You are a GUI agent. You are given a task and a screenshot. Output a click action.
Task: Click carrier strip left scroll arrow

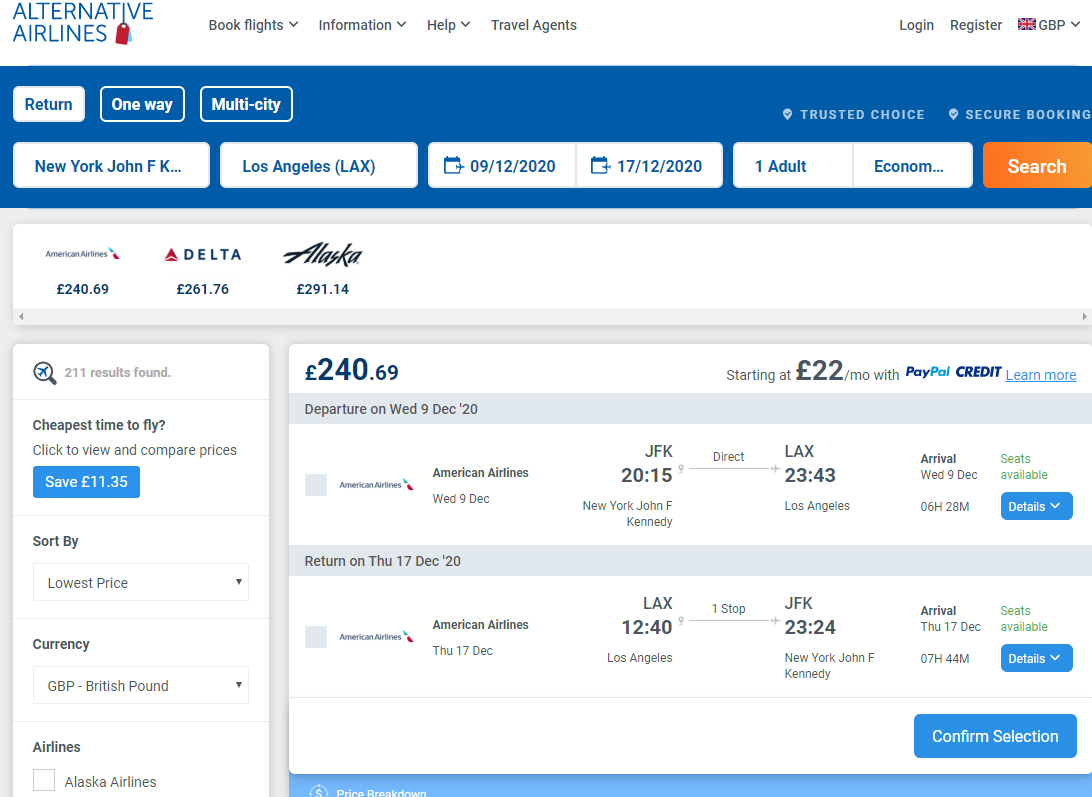[21, 316]
